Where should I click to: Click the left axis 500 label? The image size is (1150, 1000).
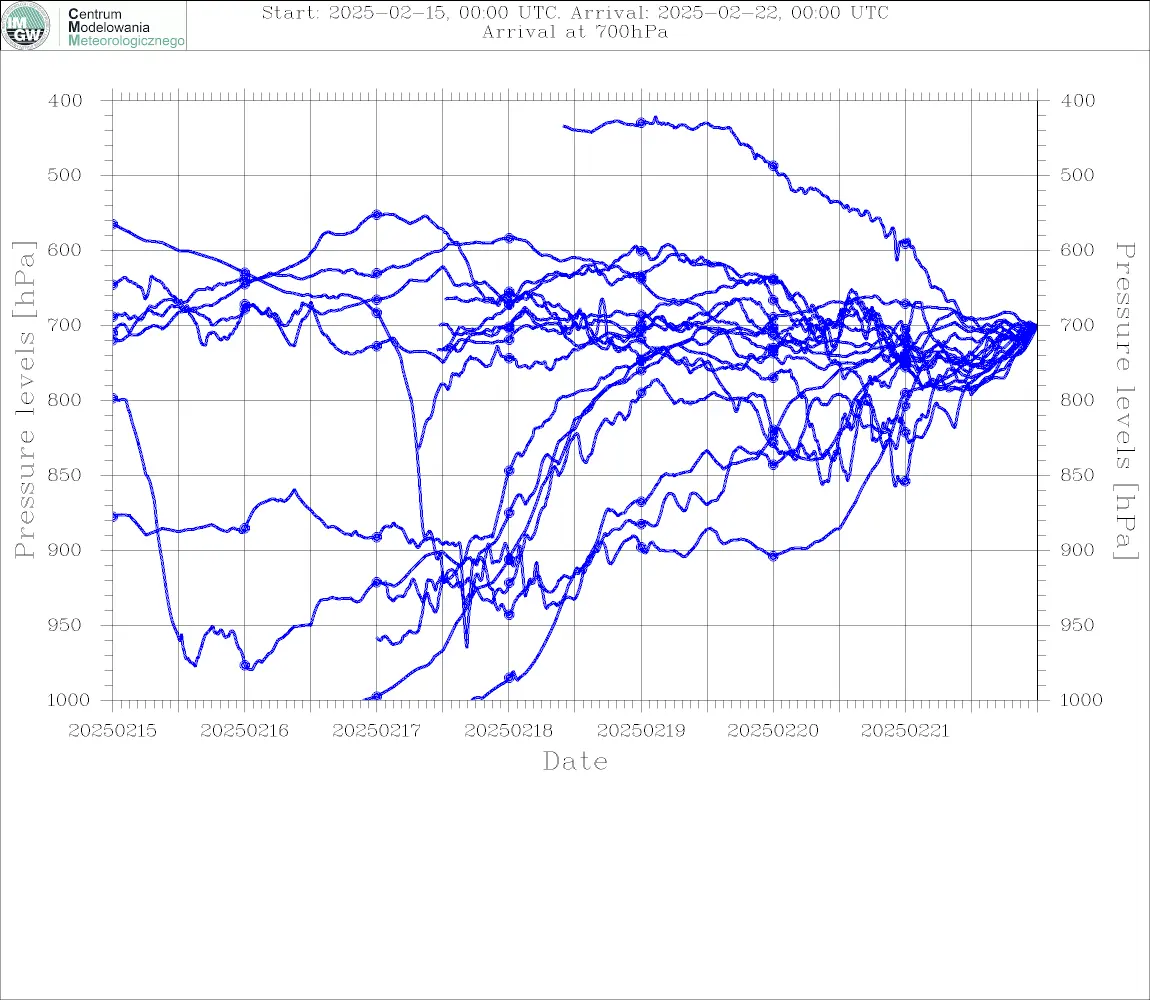[x=65, y=175]
